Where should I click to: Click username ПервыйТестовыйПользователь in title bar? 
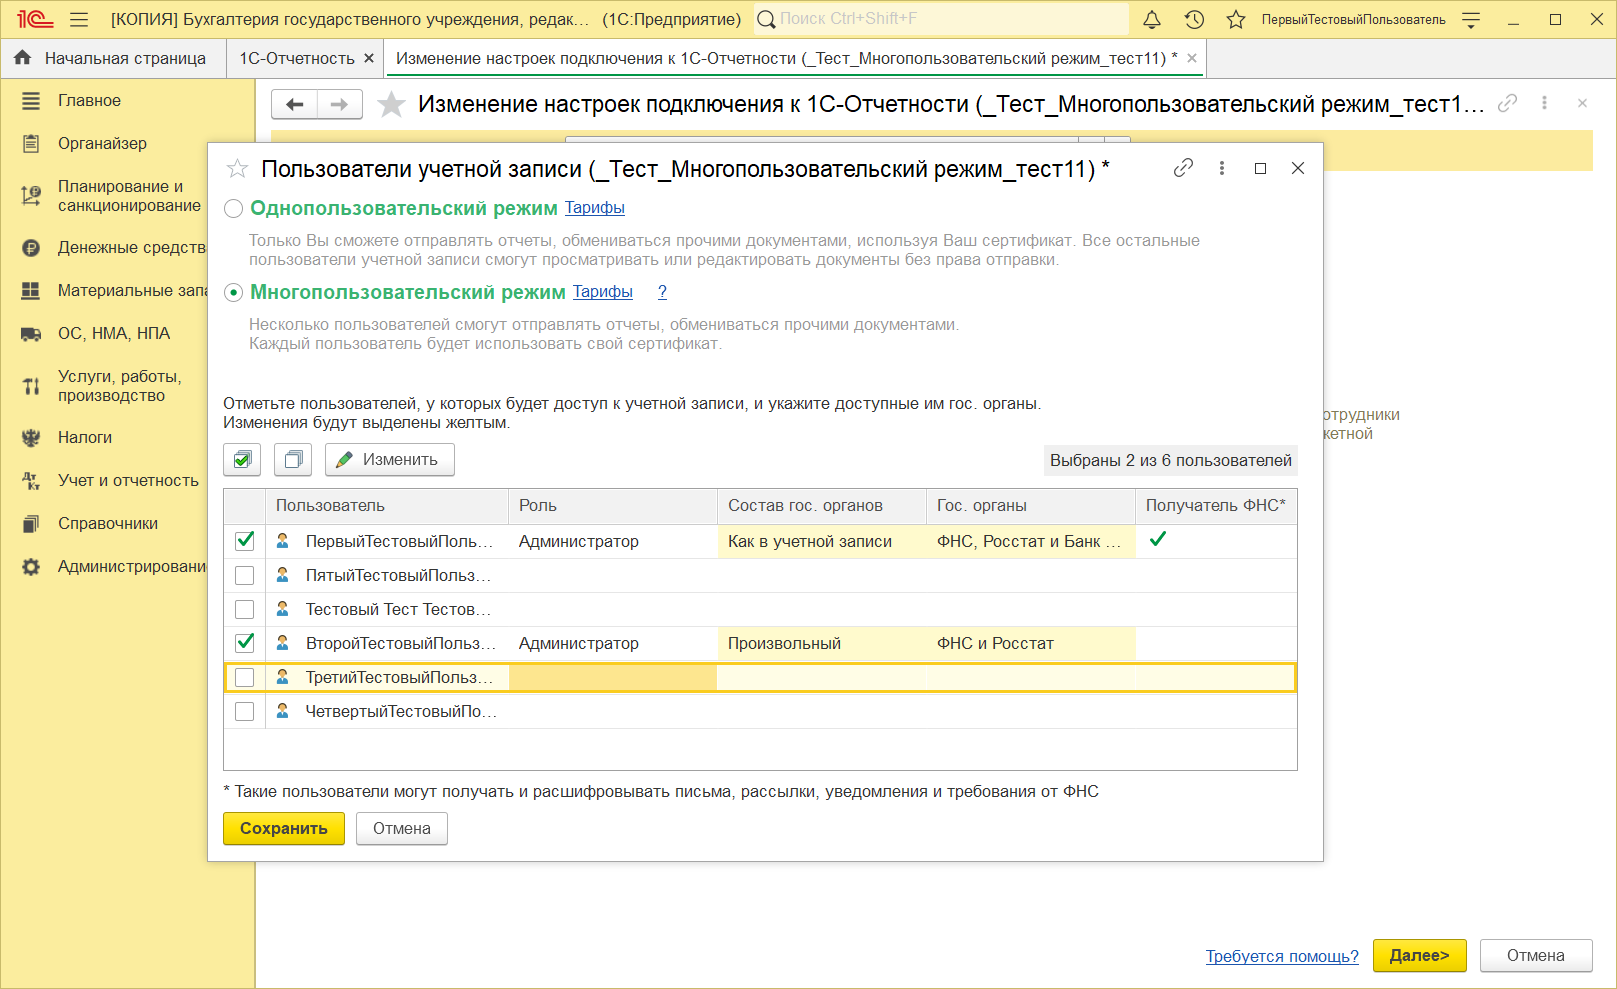point(1353,19)
